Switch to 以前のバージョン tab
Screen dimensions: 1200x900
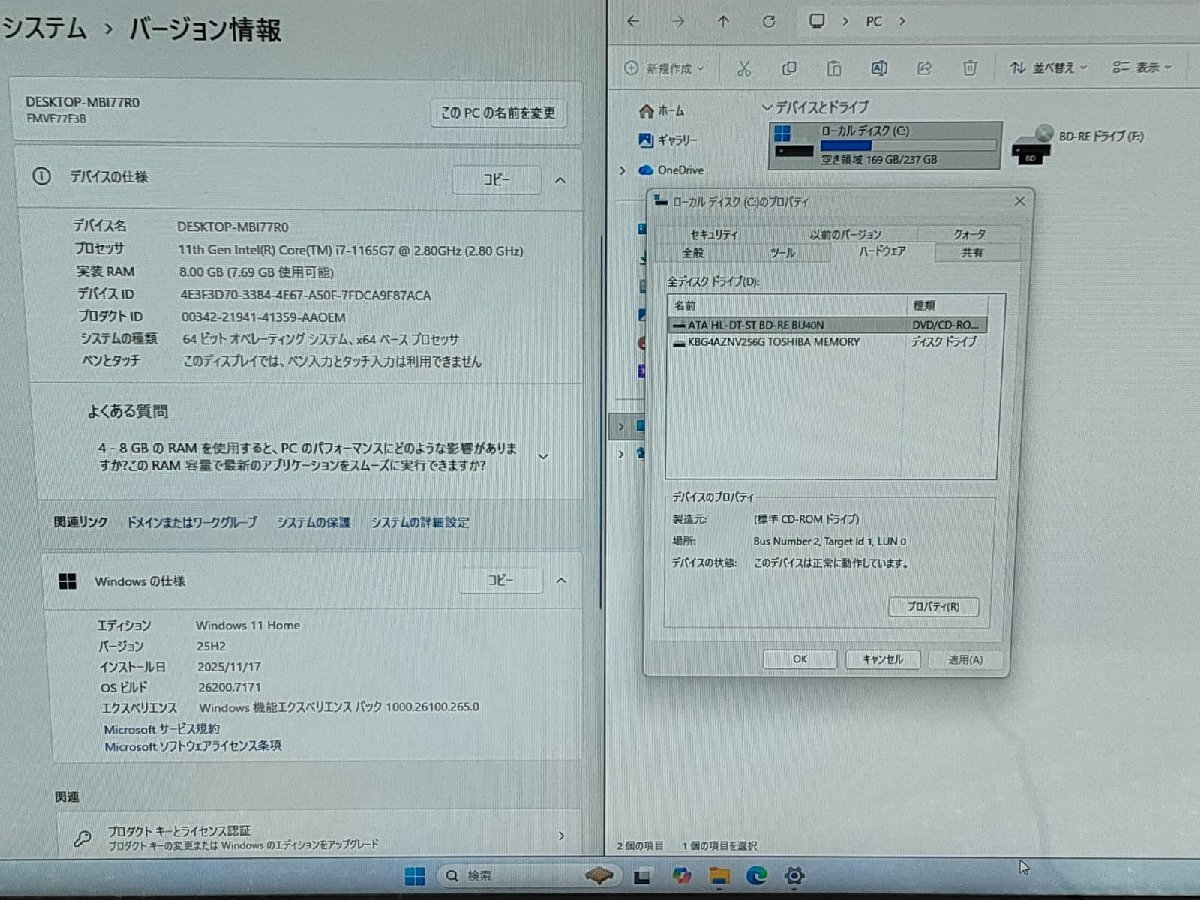[x=845, y=234]
